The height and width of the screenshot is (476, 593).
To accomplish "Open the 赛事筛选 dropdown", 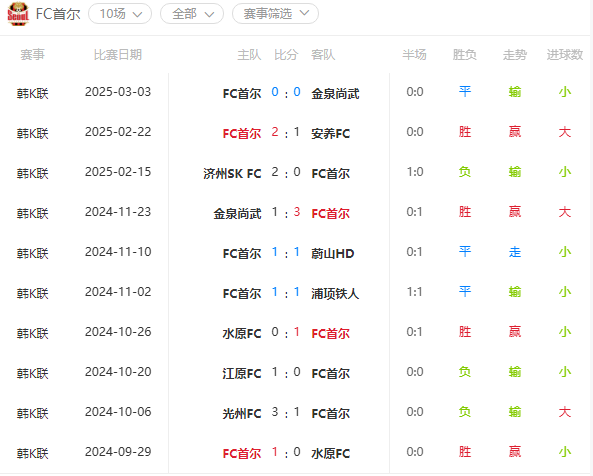I will 275,14.
